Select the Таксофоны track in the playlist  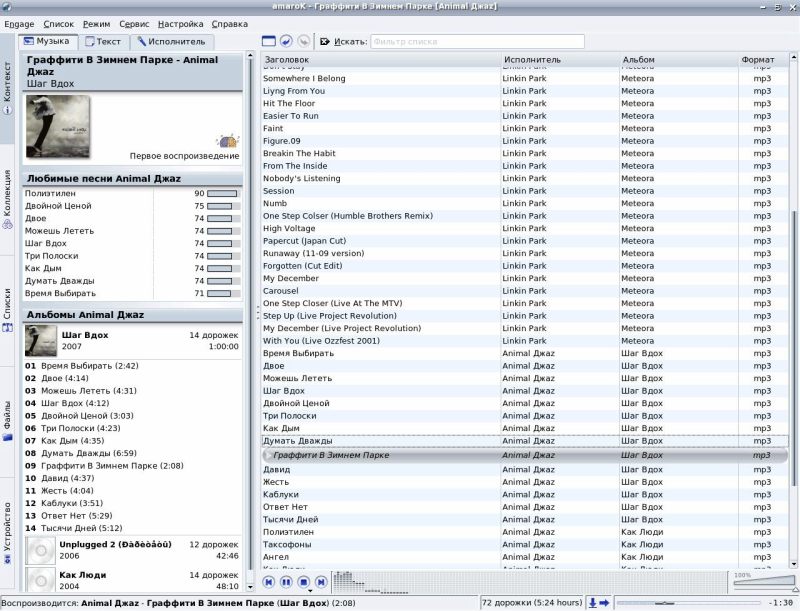click(x=524, y=545)
